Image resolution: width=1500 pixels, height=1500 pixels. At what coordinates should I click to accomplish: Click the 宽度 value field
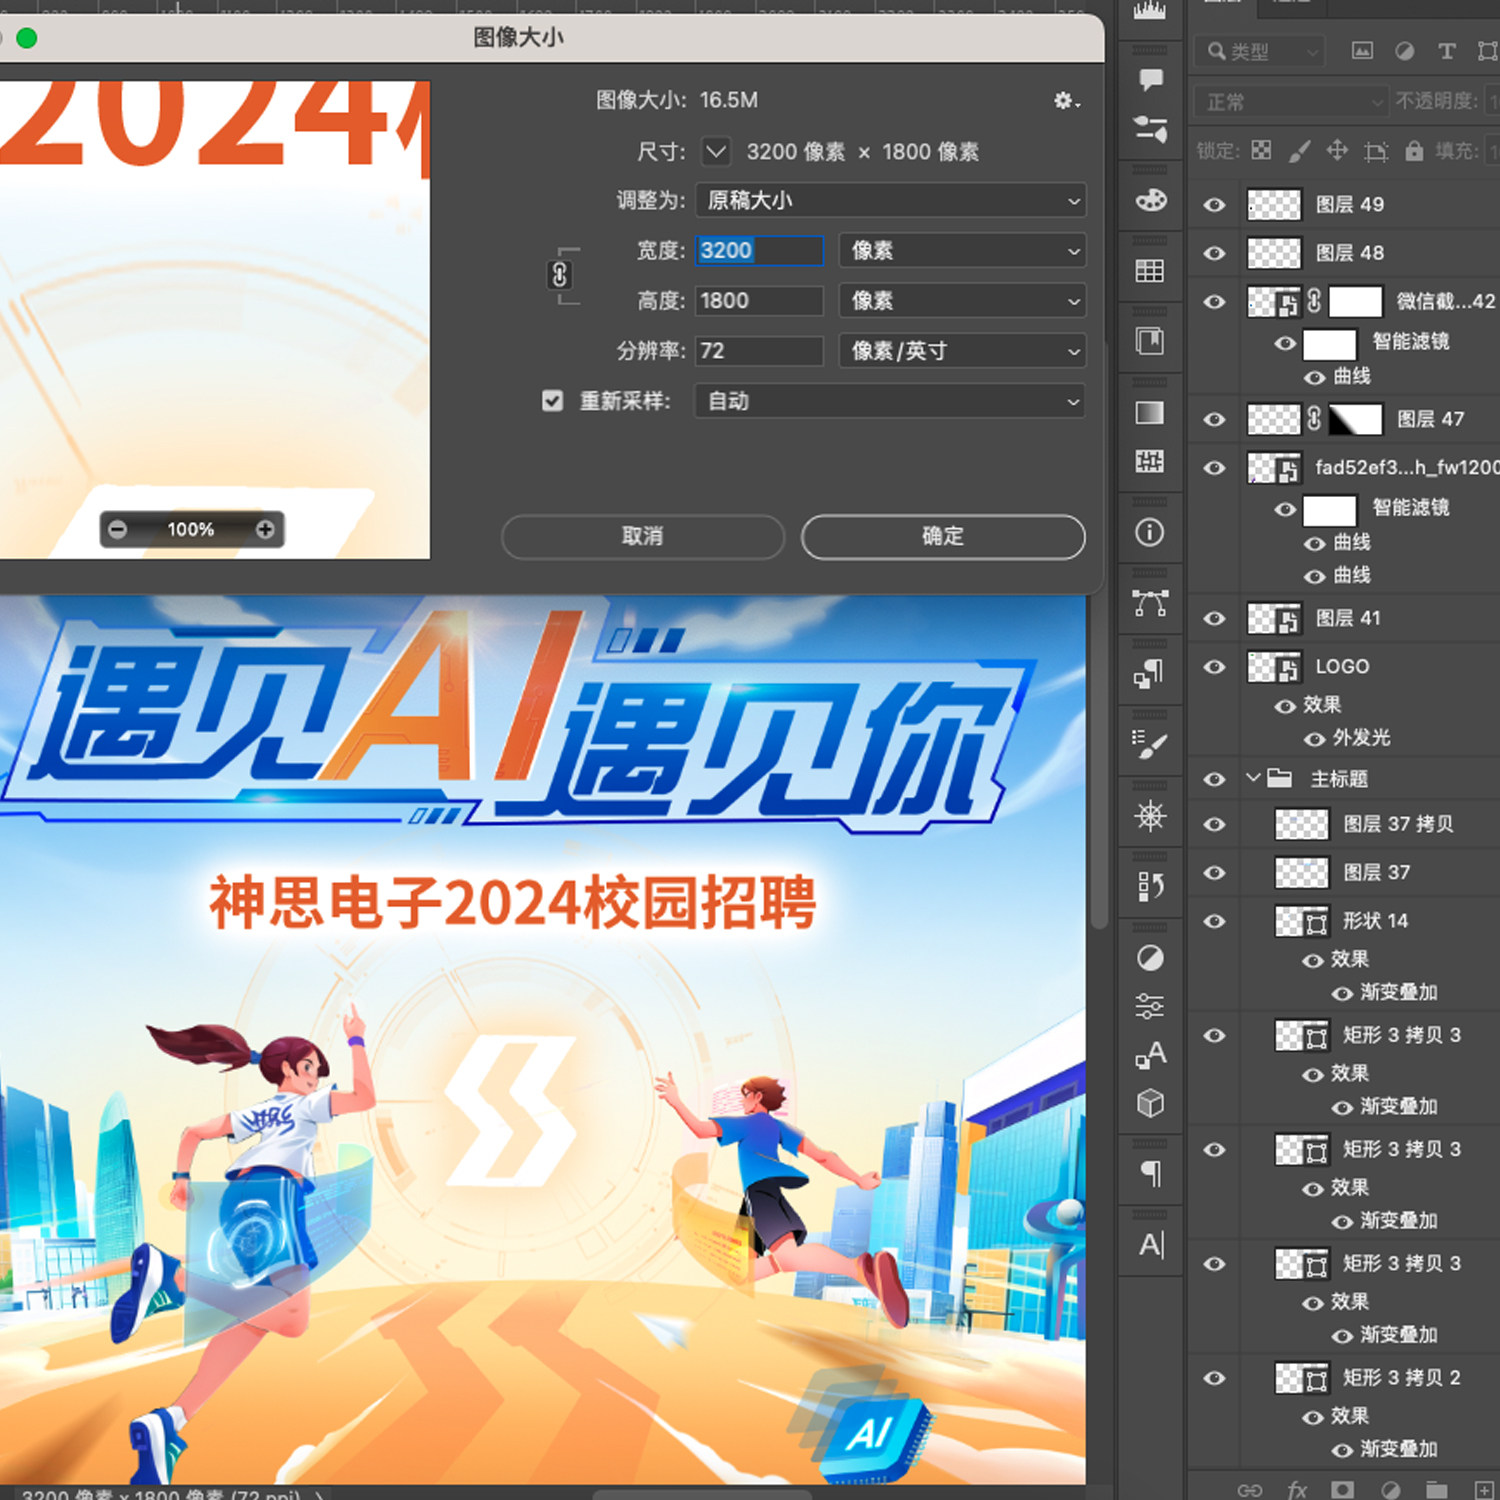point(759,250)
